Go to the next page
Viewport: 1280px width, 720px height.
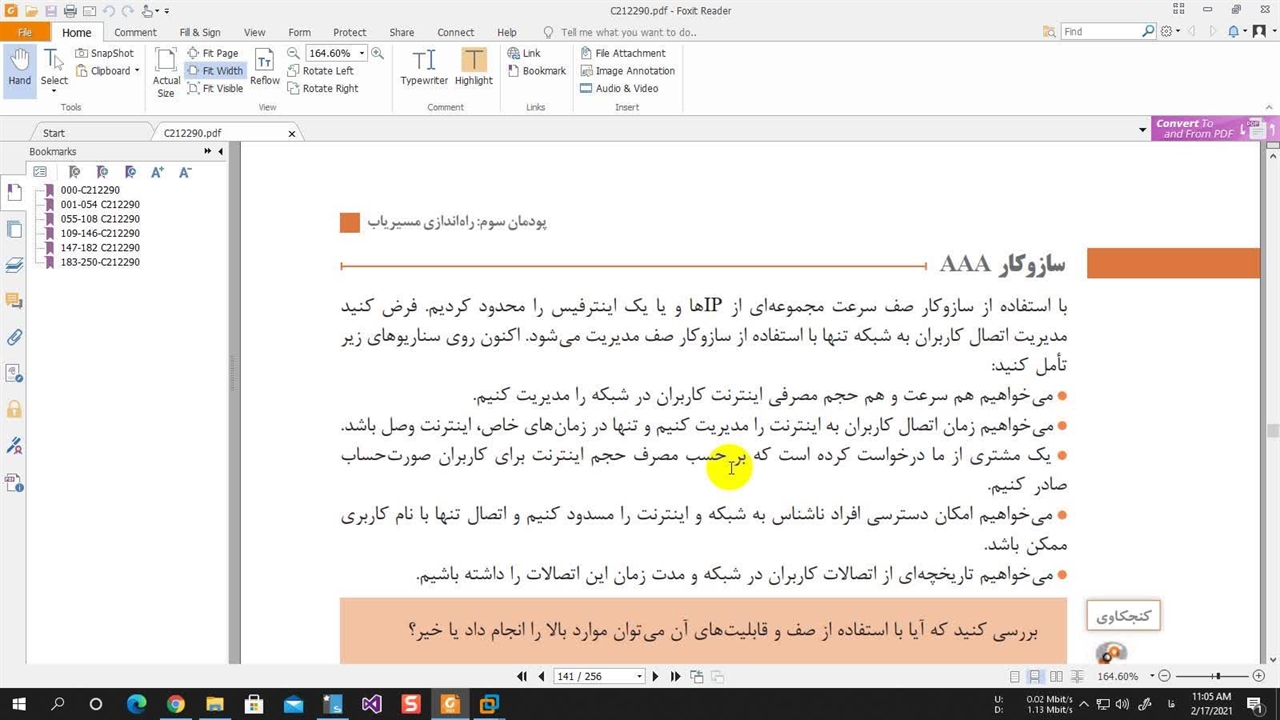click(656, 677)
